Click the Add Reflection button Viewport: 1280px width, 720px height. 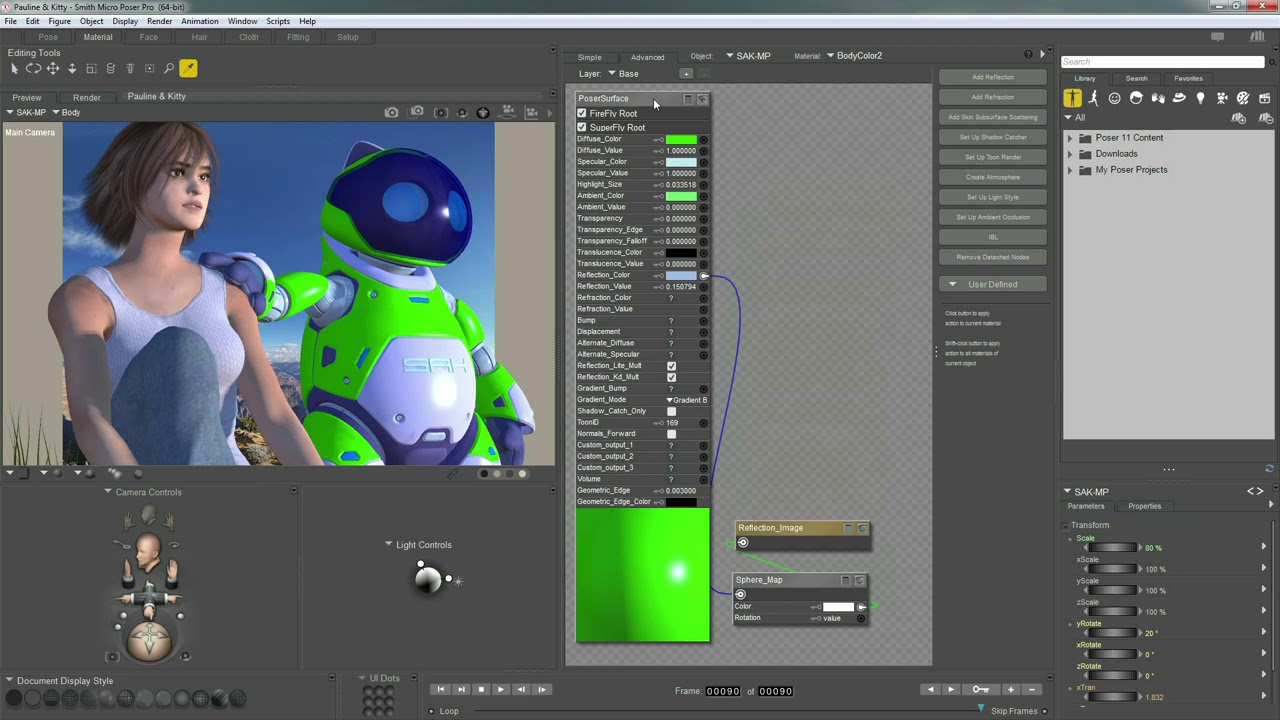(x=992, y=77)
